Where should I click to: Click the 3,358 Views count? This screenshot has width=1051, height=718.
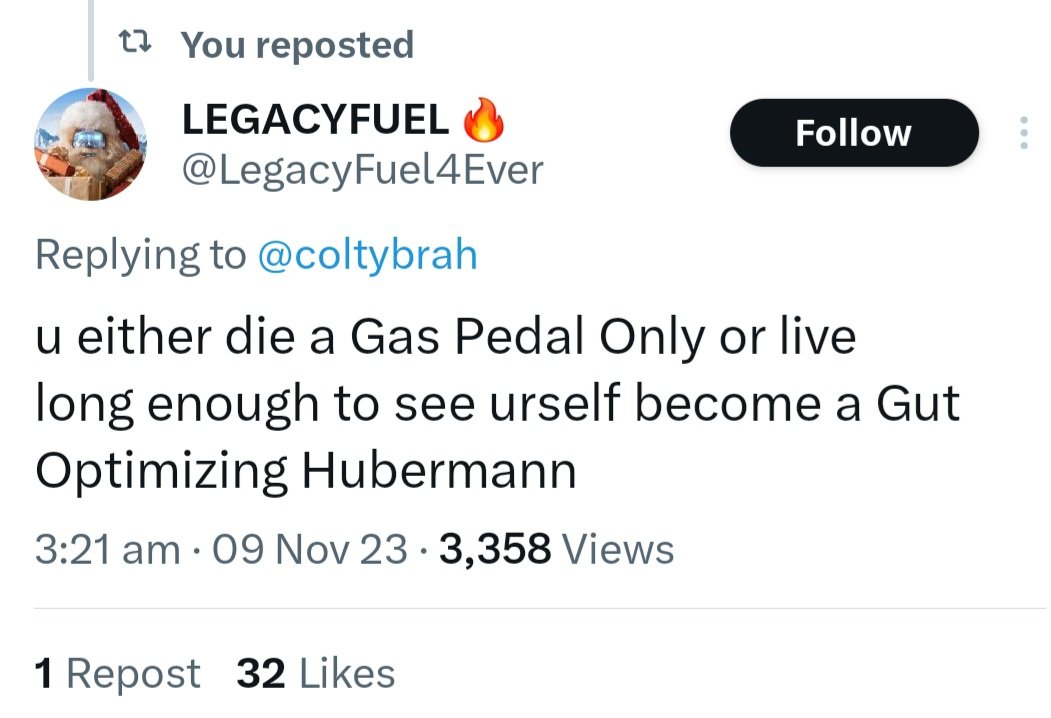click(556, 549)
